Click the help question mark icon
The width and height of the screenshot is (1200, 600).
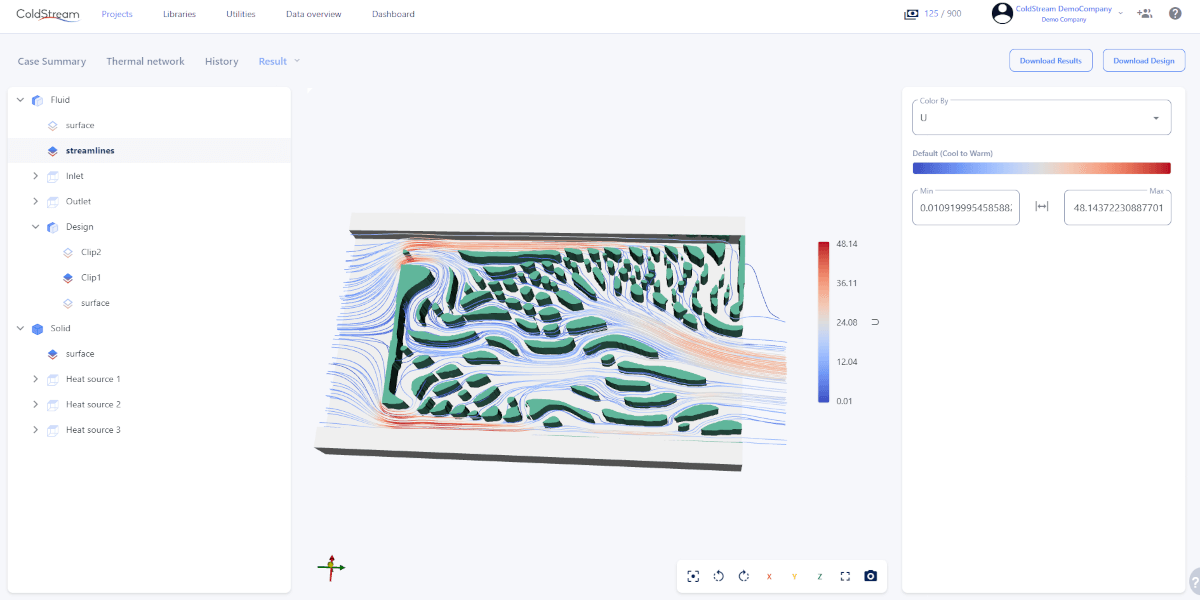coord(1175,13)
